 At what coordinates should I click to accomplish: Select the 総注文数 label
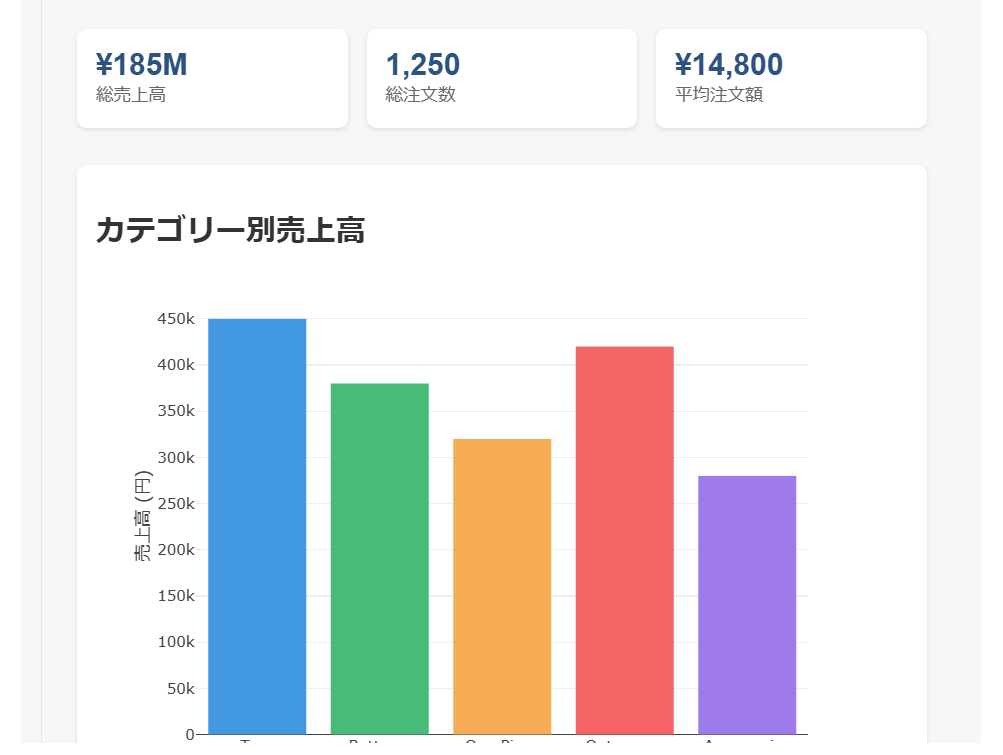[420, 95]
